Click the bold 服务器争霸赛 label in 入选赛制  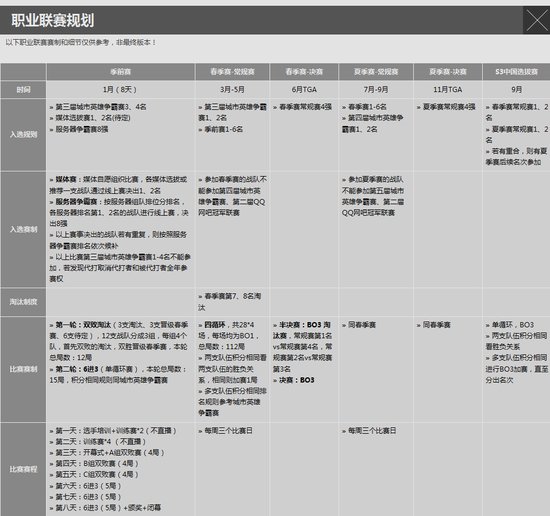click(x=76, y=202)
